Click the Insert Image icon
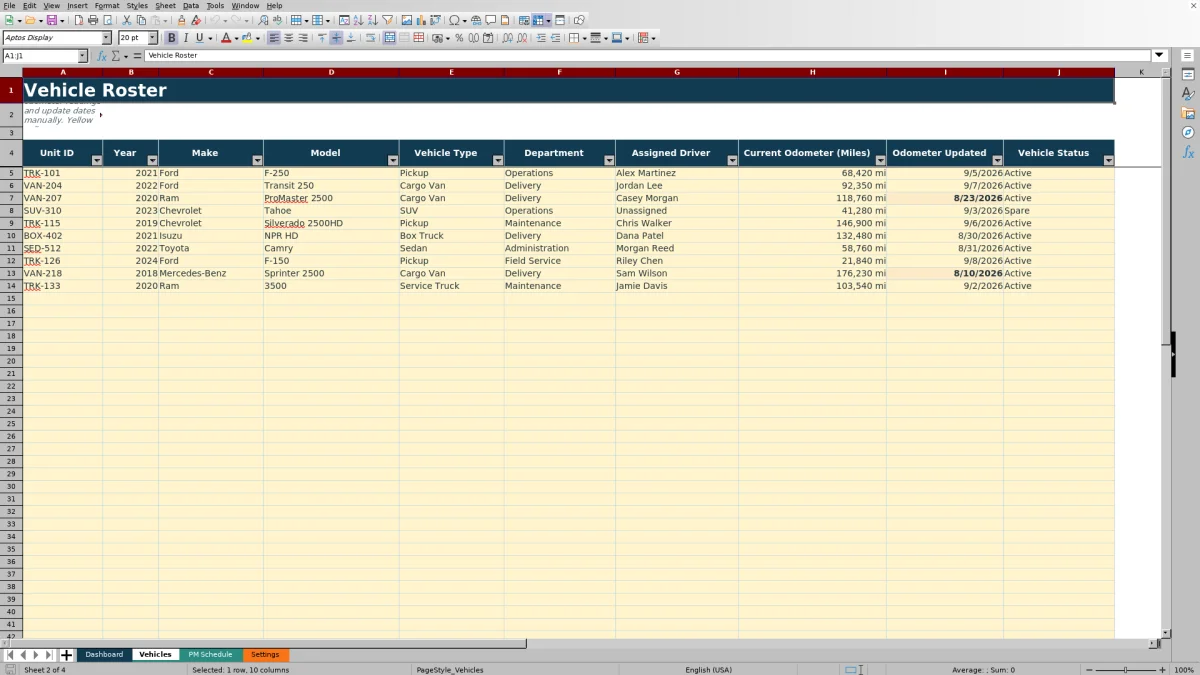 click(406, 20)
